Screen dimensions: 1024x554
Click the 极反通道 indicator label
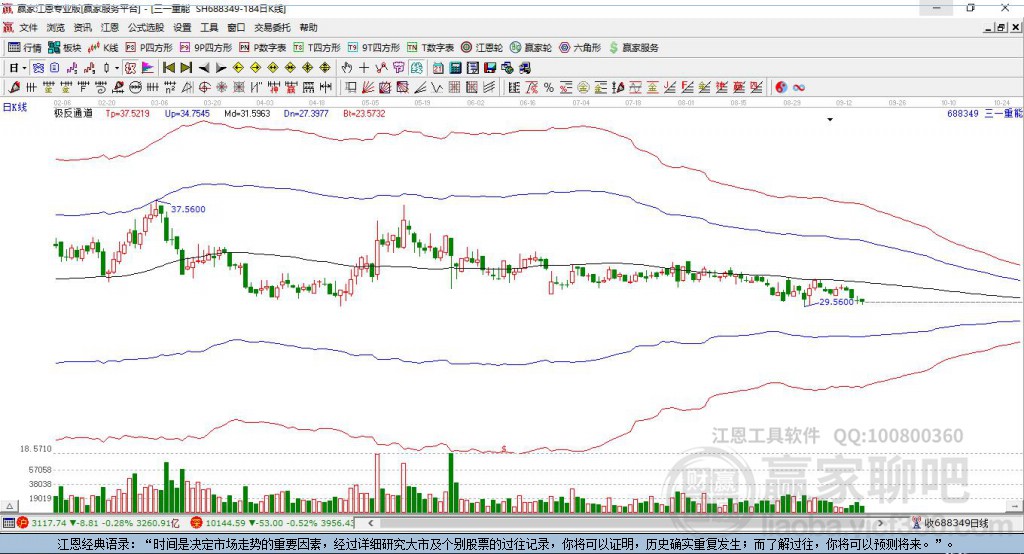click(x=73, y=113)
